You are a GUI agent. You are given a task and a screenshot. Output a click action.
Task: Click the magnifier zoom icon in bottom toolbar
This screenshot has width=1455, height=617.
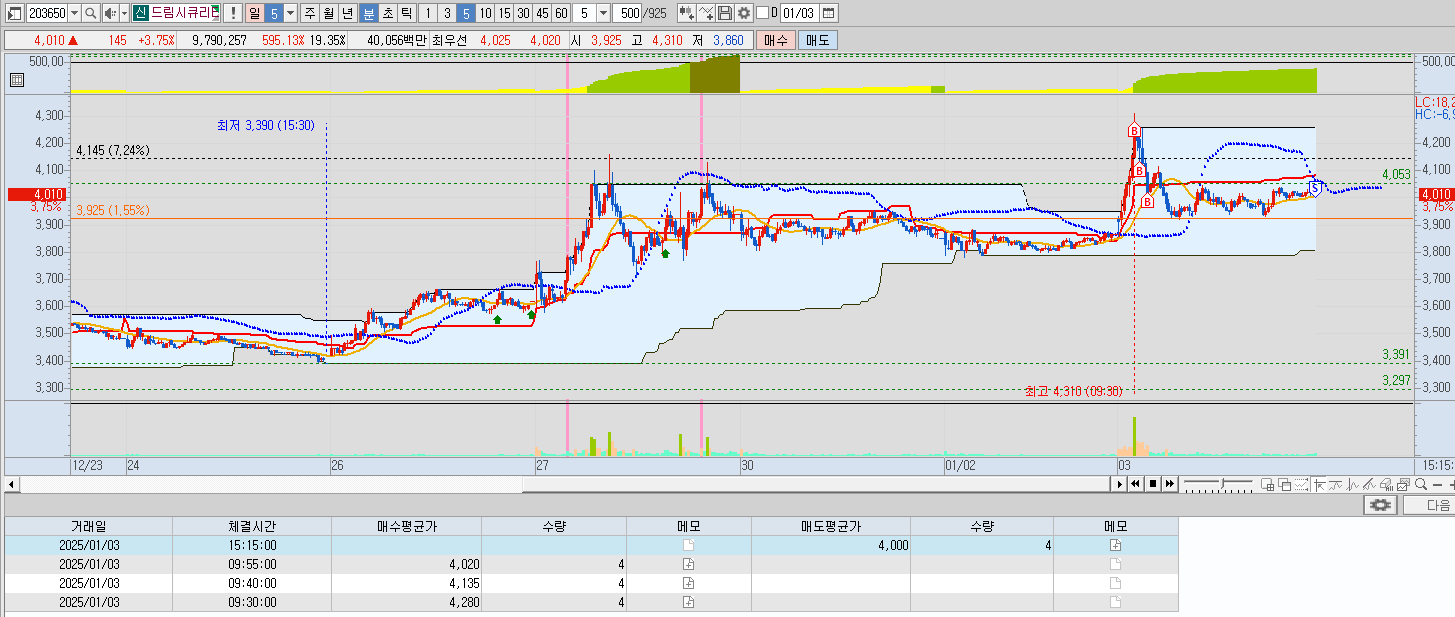pyautogui.click(x=1420, y=484)
